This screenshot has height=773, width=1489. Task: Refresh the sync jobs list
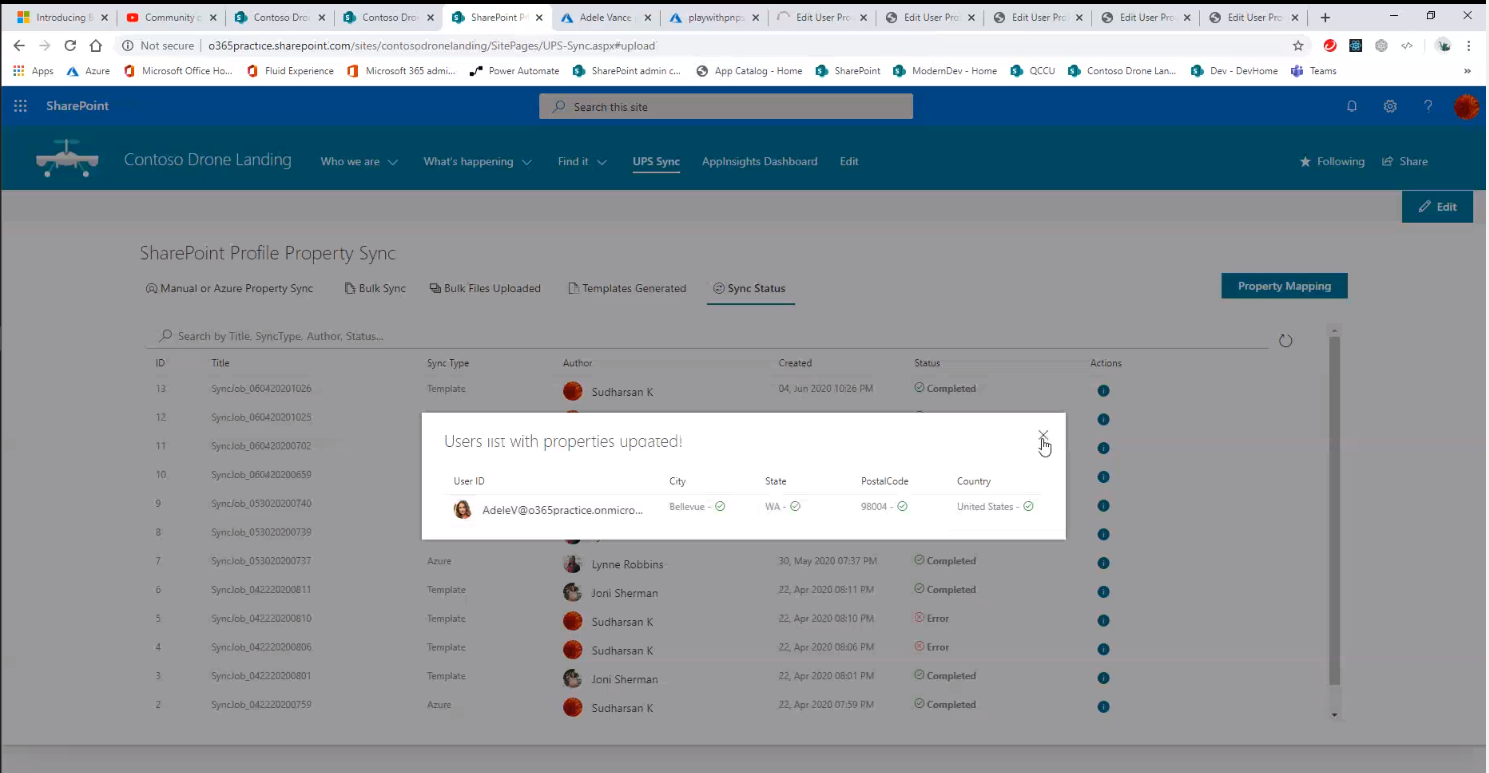1286,340
